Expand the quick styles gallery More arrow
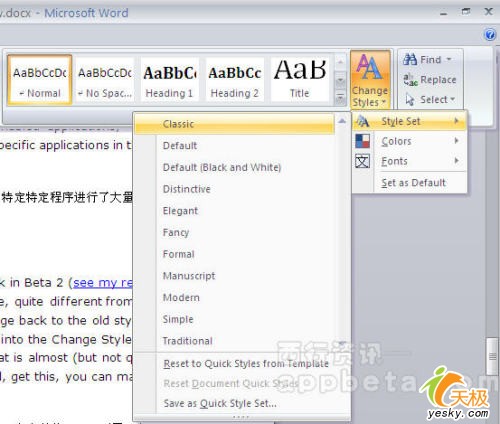 click(340, 98)
